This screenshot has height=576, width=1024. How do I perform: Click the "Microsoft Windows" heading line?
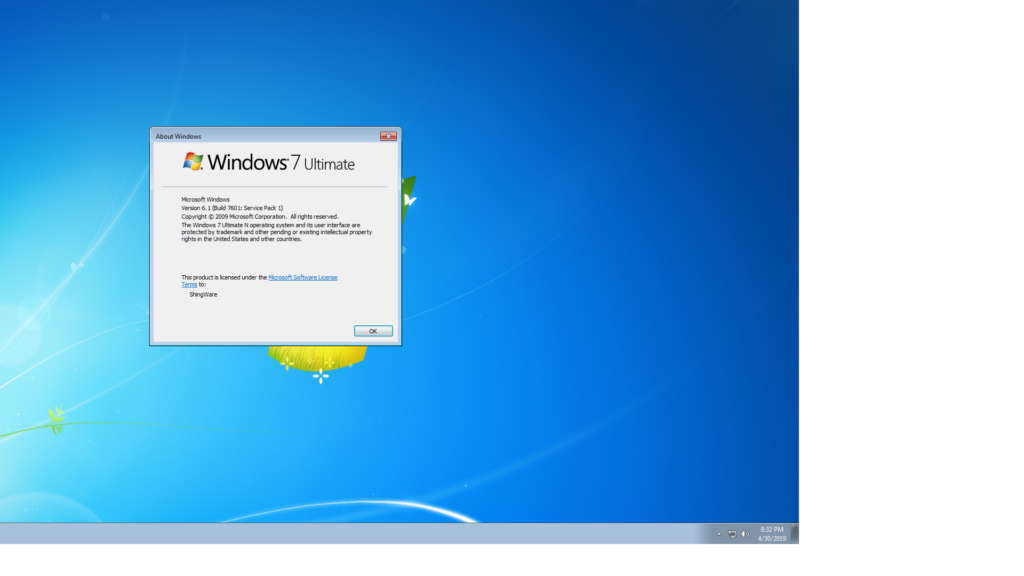click(205, 200)
